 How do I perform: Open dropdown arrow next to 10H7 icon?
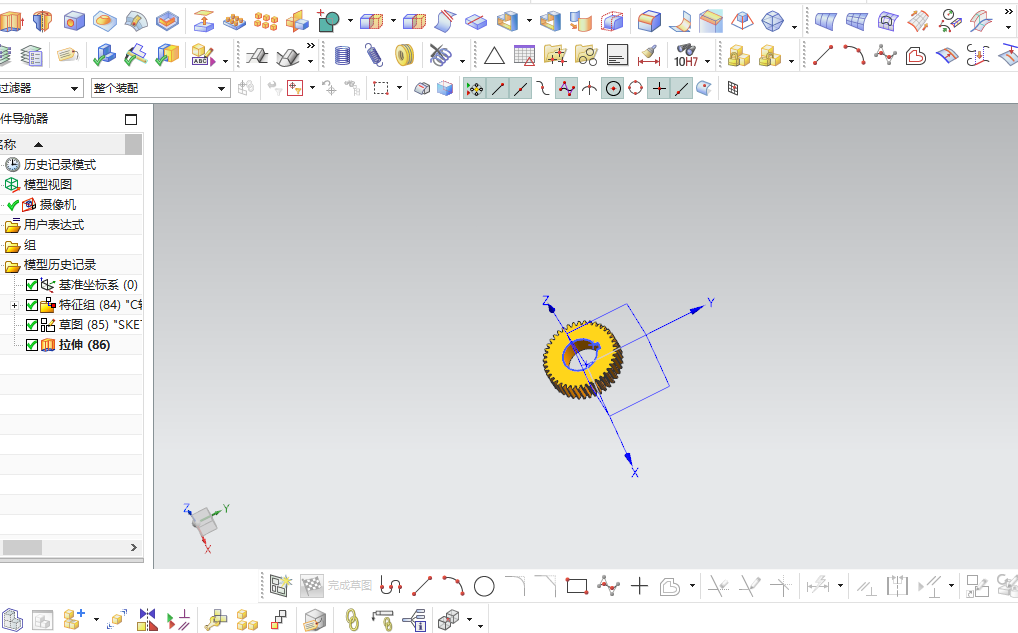[x=707, y=61]
